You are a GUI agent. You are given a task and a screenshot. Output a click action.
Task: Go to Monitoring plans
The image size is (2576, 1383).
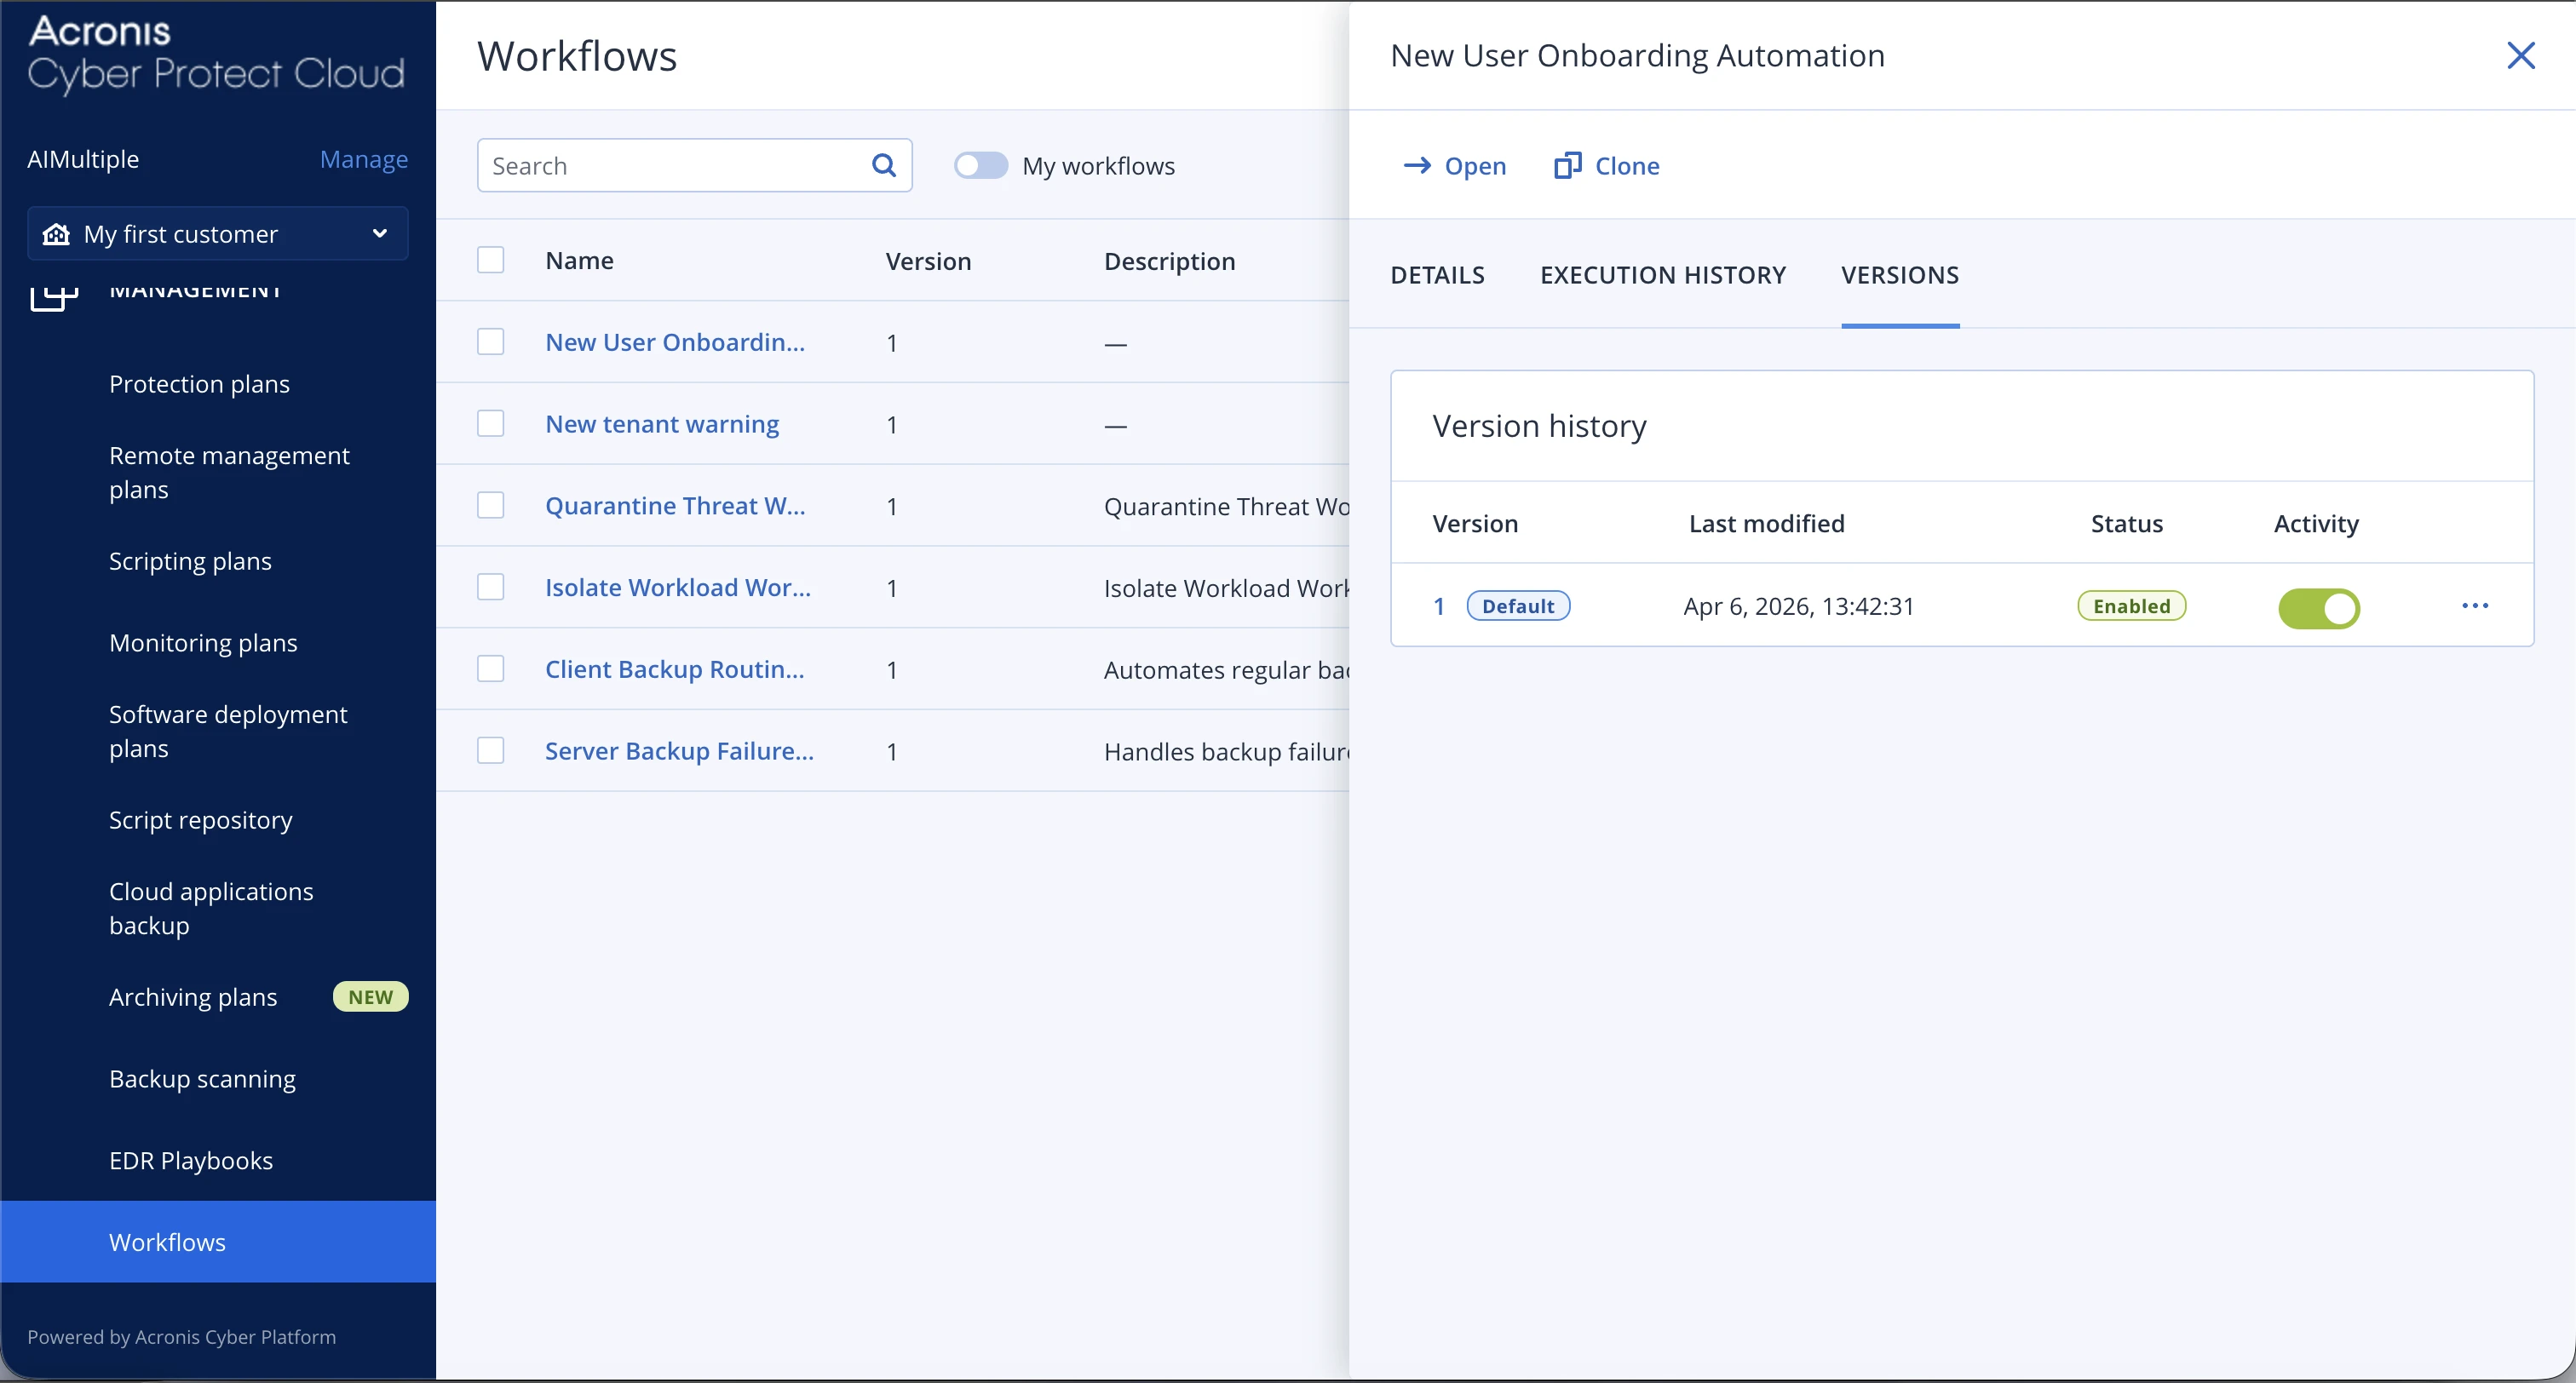click(x=203, y=643)
